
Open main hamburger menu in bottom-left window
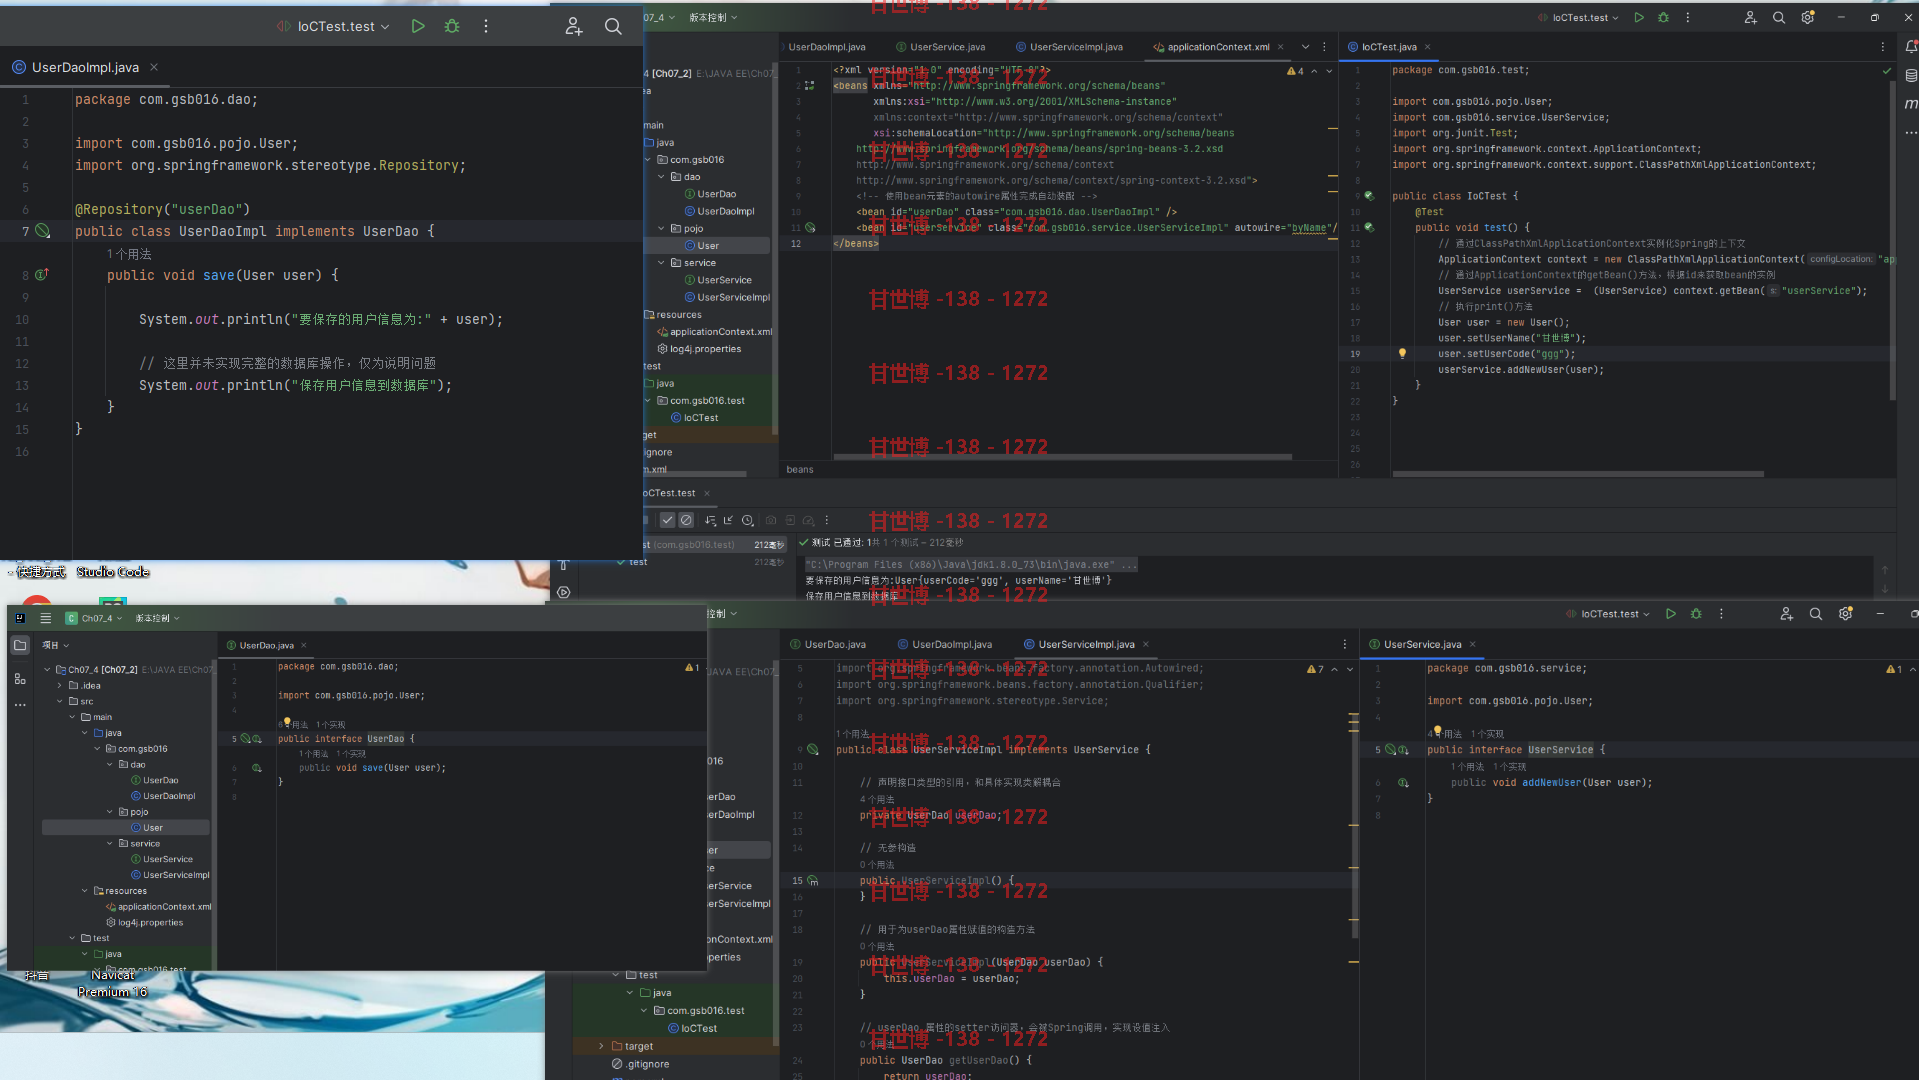(x=45, y=618)
